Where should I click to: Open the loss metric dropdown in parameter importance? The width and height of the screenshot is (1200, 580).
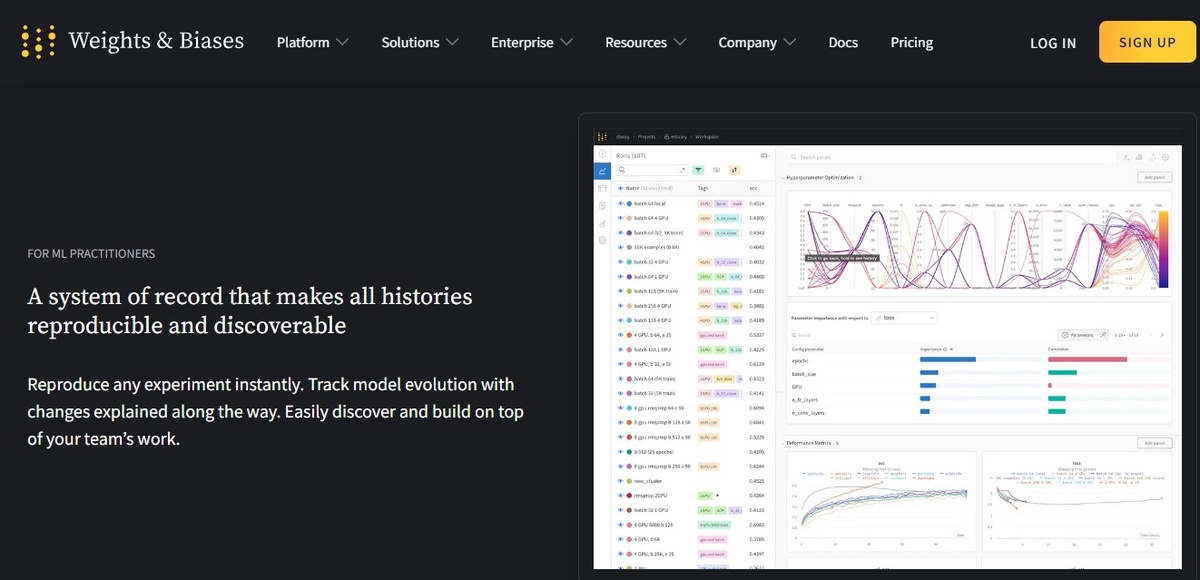[904, 317]
